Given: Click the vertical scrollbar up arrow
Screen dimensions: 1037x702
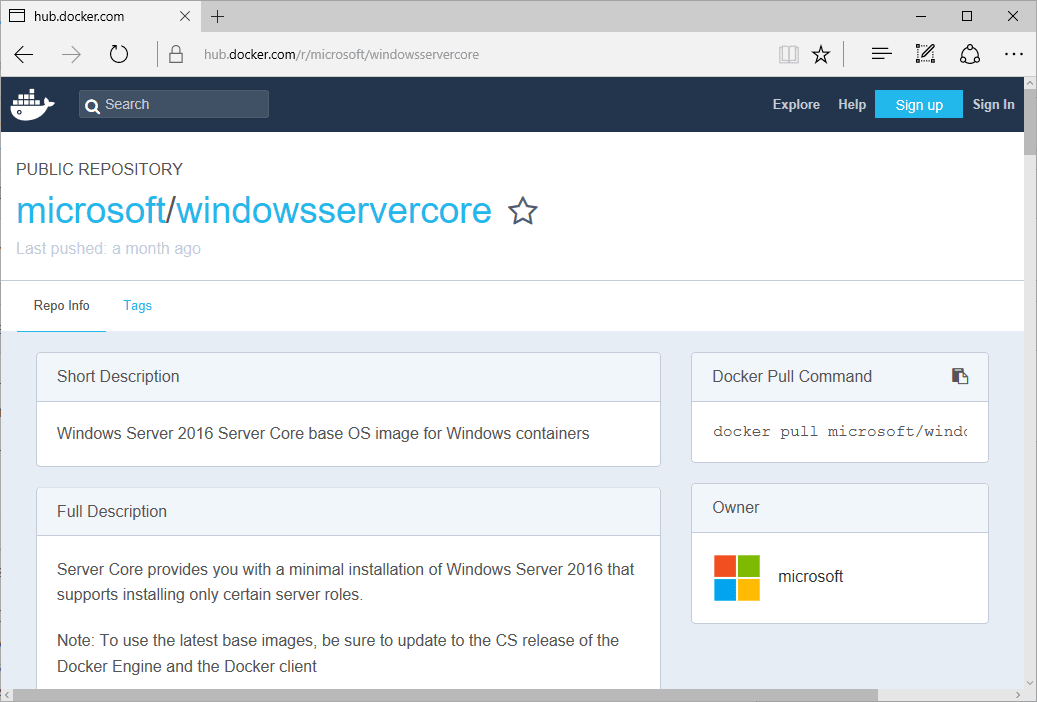Looking at the screenshot, I should [x=1030, y=84].
